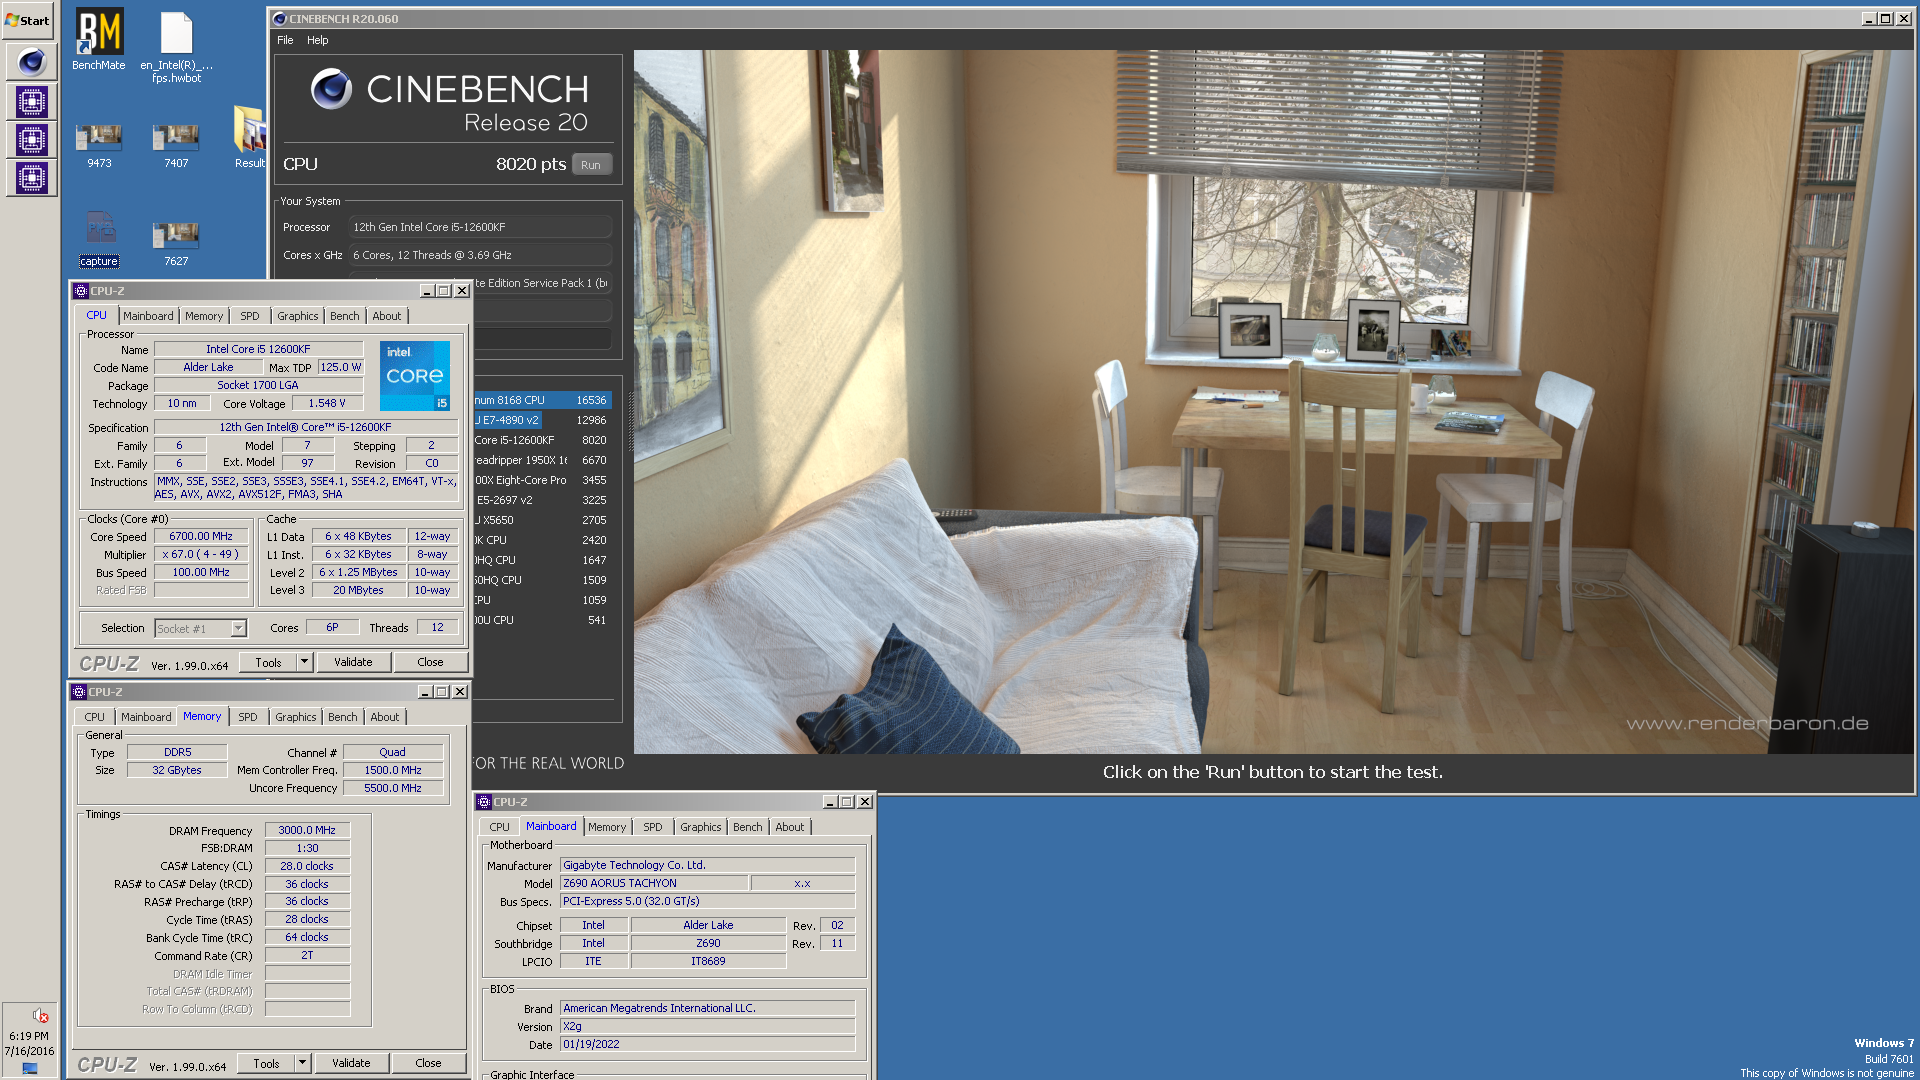Click the Cores x GHz field in Cinebench
Screen dimensions: 1920x1080
(480, 255)
